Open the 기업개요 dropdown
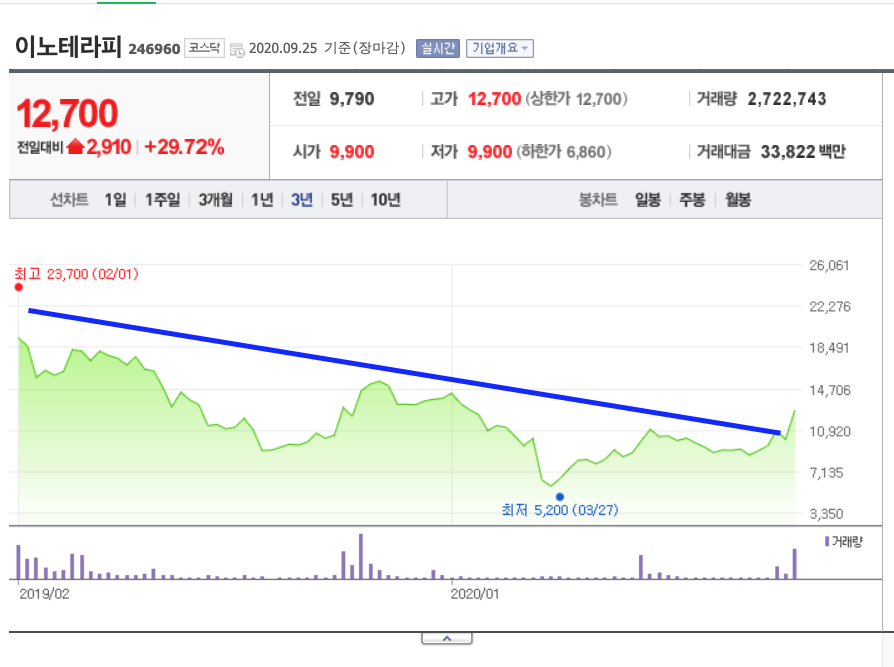The width and height of the screenshot is (894, 667). [499, 48]
